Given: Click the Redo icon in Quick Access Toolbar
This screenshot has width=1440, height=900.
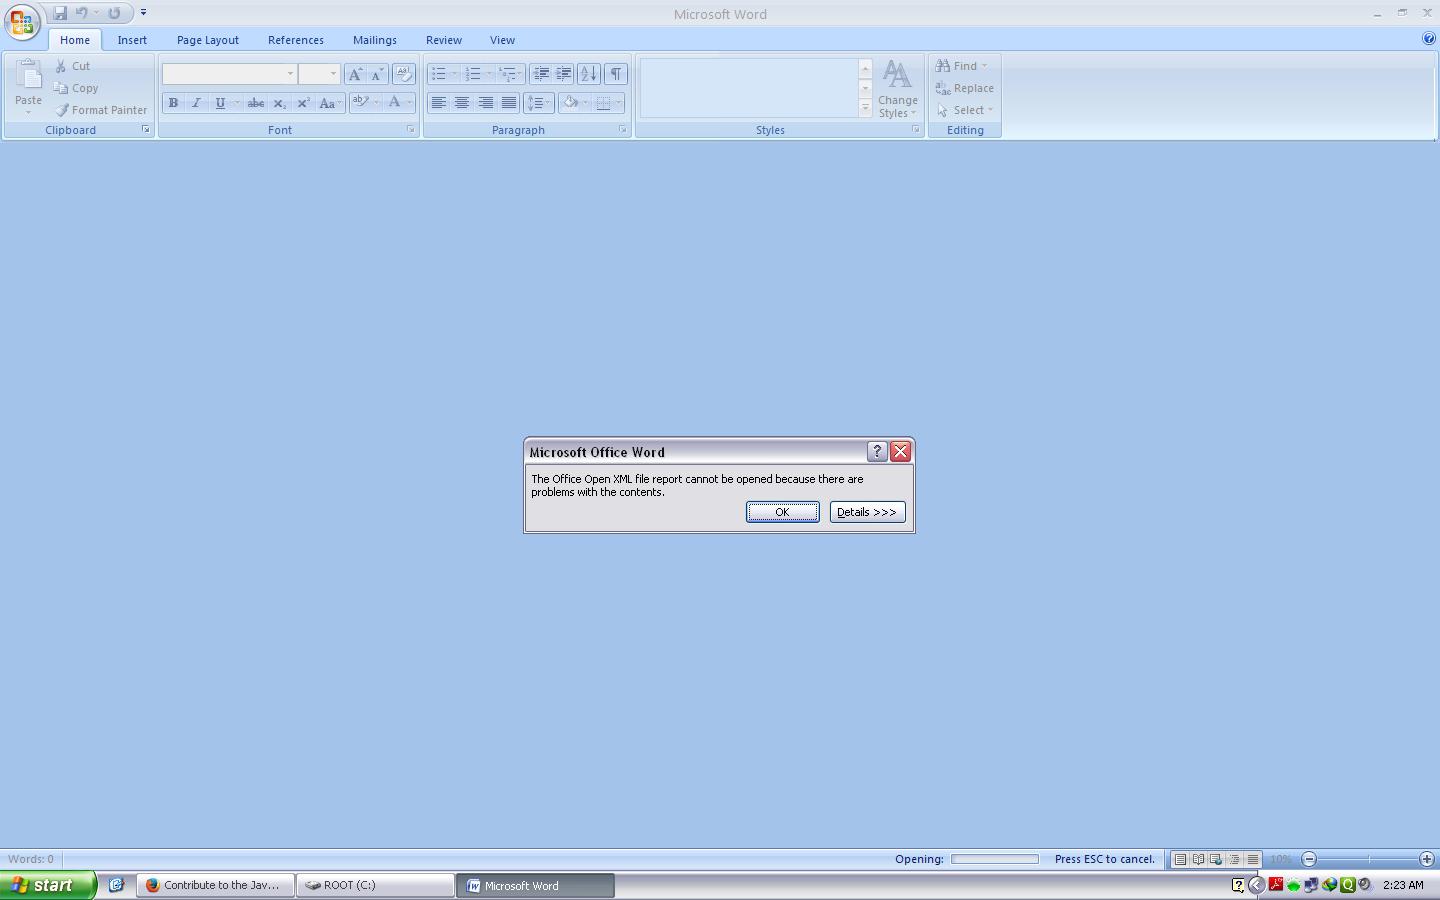Looking at the screenshot, I should tap(114, 13).
